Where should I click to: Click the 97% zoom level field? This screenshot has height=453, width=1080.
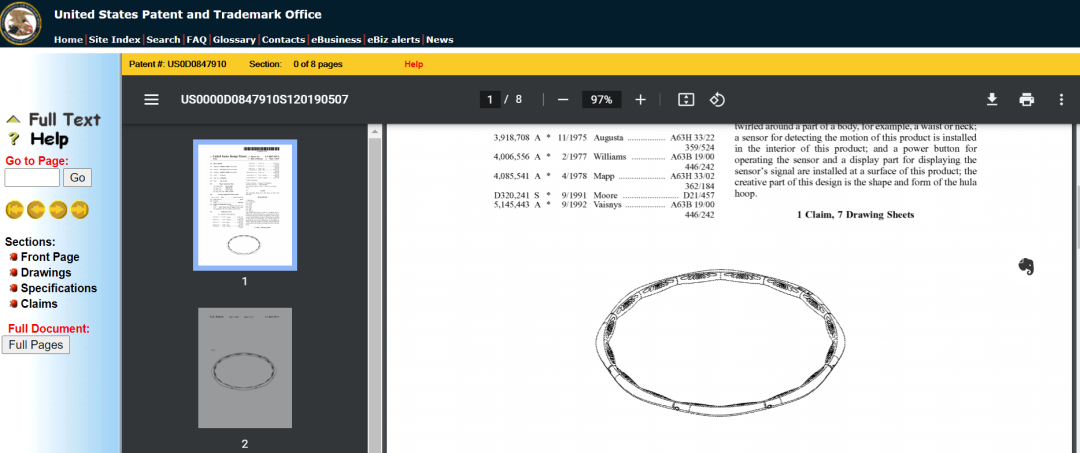pos(601,100)
